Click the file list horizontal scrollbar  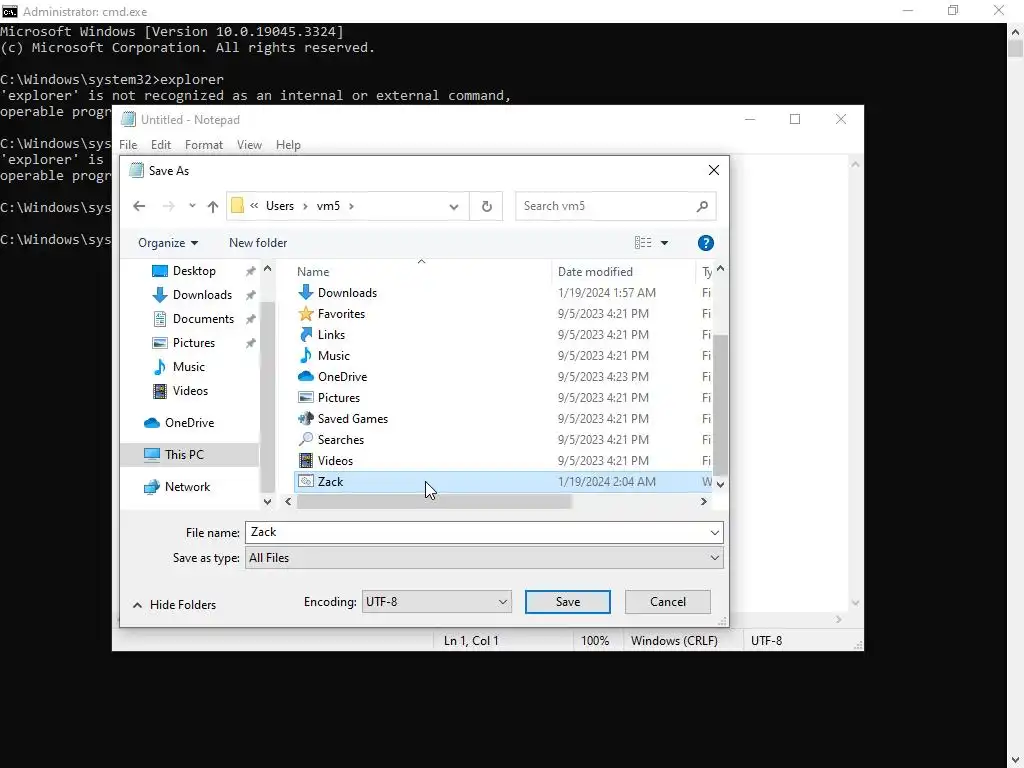pos(434,502)
